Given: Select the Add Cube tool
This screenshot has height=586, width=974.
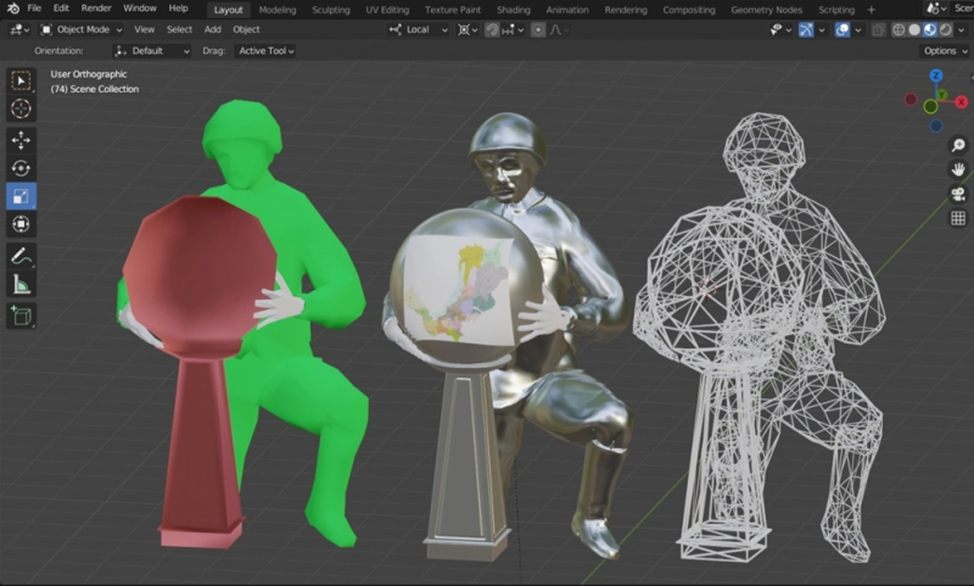Looking at the screenshot, I should 21,316.
